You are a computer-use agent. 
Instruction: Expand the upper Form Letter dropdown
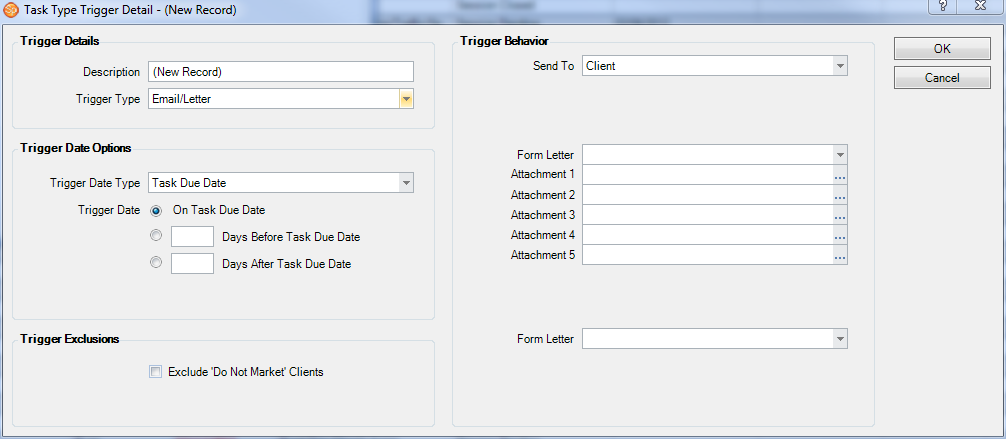click(840, 155)
